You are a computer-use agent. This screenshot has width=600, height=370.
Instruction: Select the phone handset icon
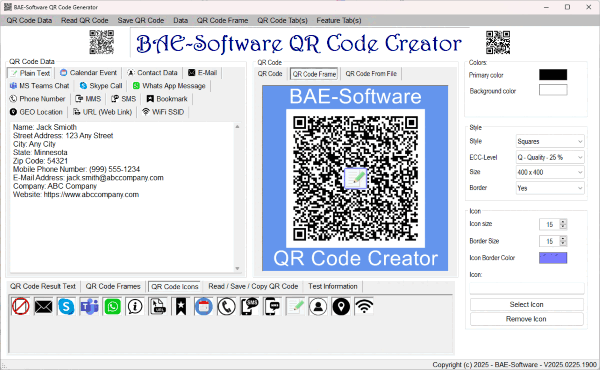tap(227, 306)
